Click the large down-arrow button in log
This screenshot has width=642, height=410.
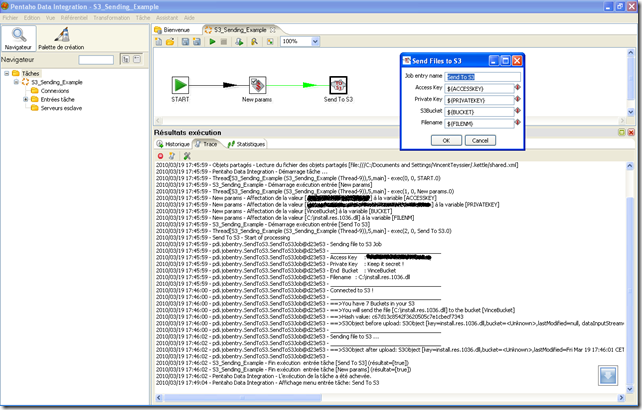tap(608, 376)
